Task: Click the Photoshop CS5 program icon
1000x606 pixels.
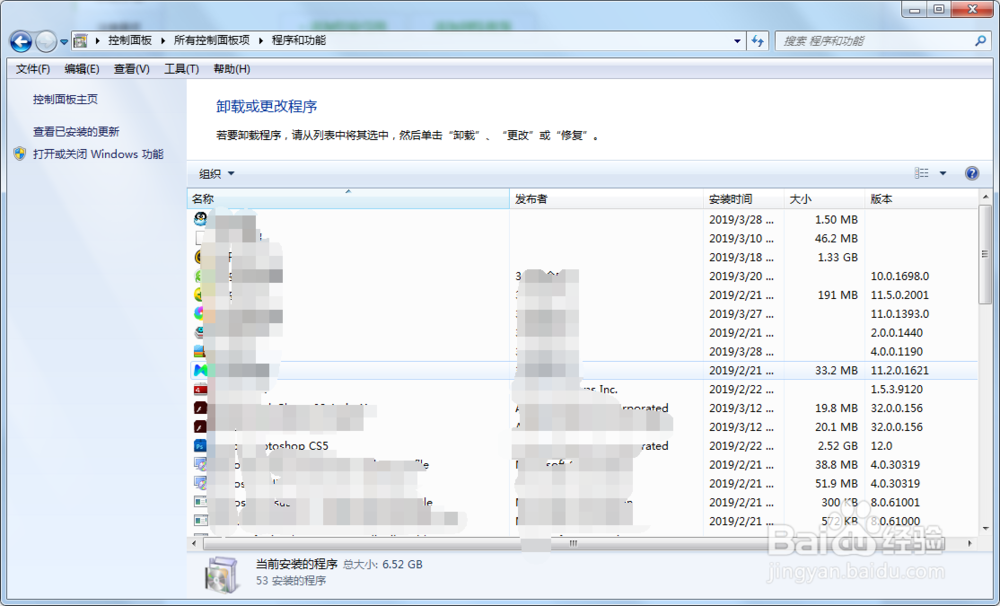Action: pyautogui.click(x=201, y=446)
